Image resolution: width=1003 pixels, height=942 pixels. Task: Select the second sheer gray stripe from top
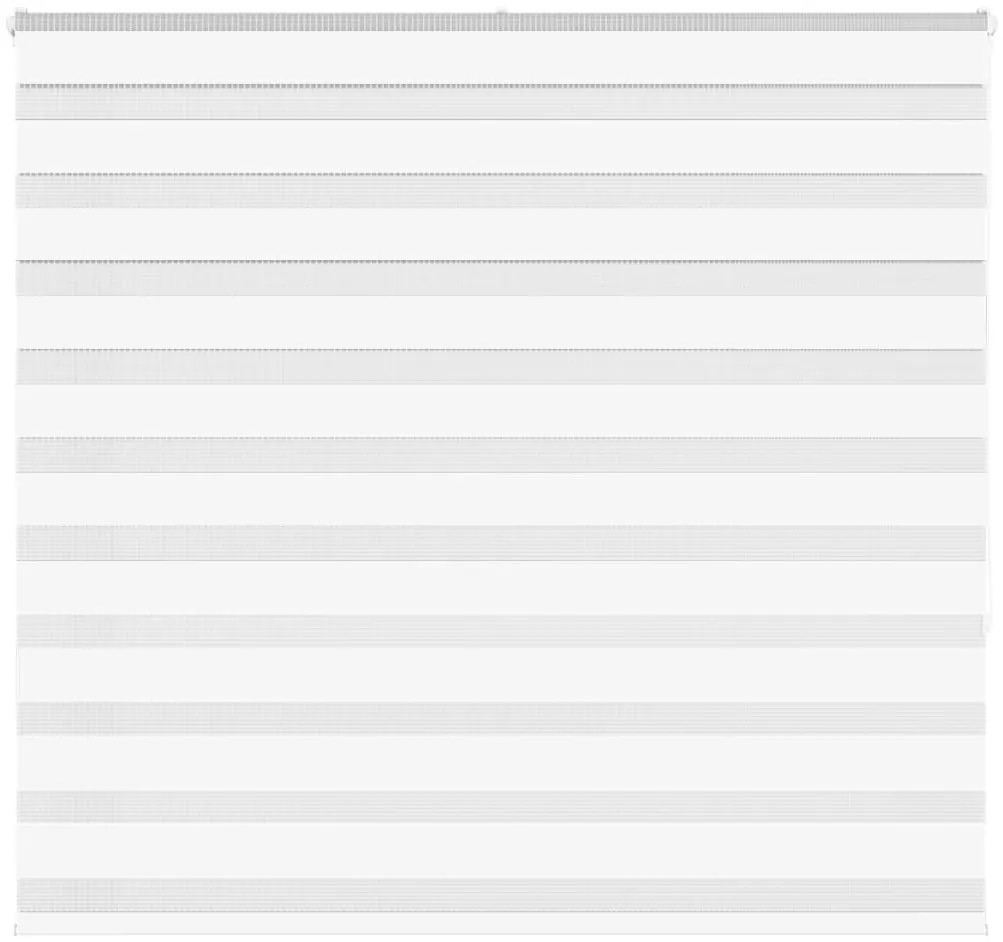pos(500,191)
